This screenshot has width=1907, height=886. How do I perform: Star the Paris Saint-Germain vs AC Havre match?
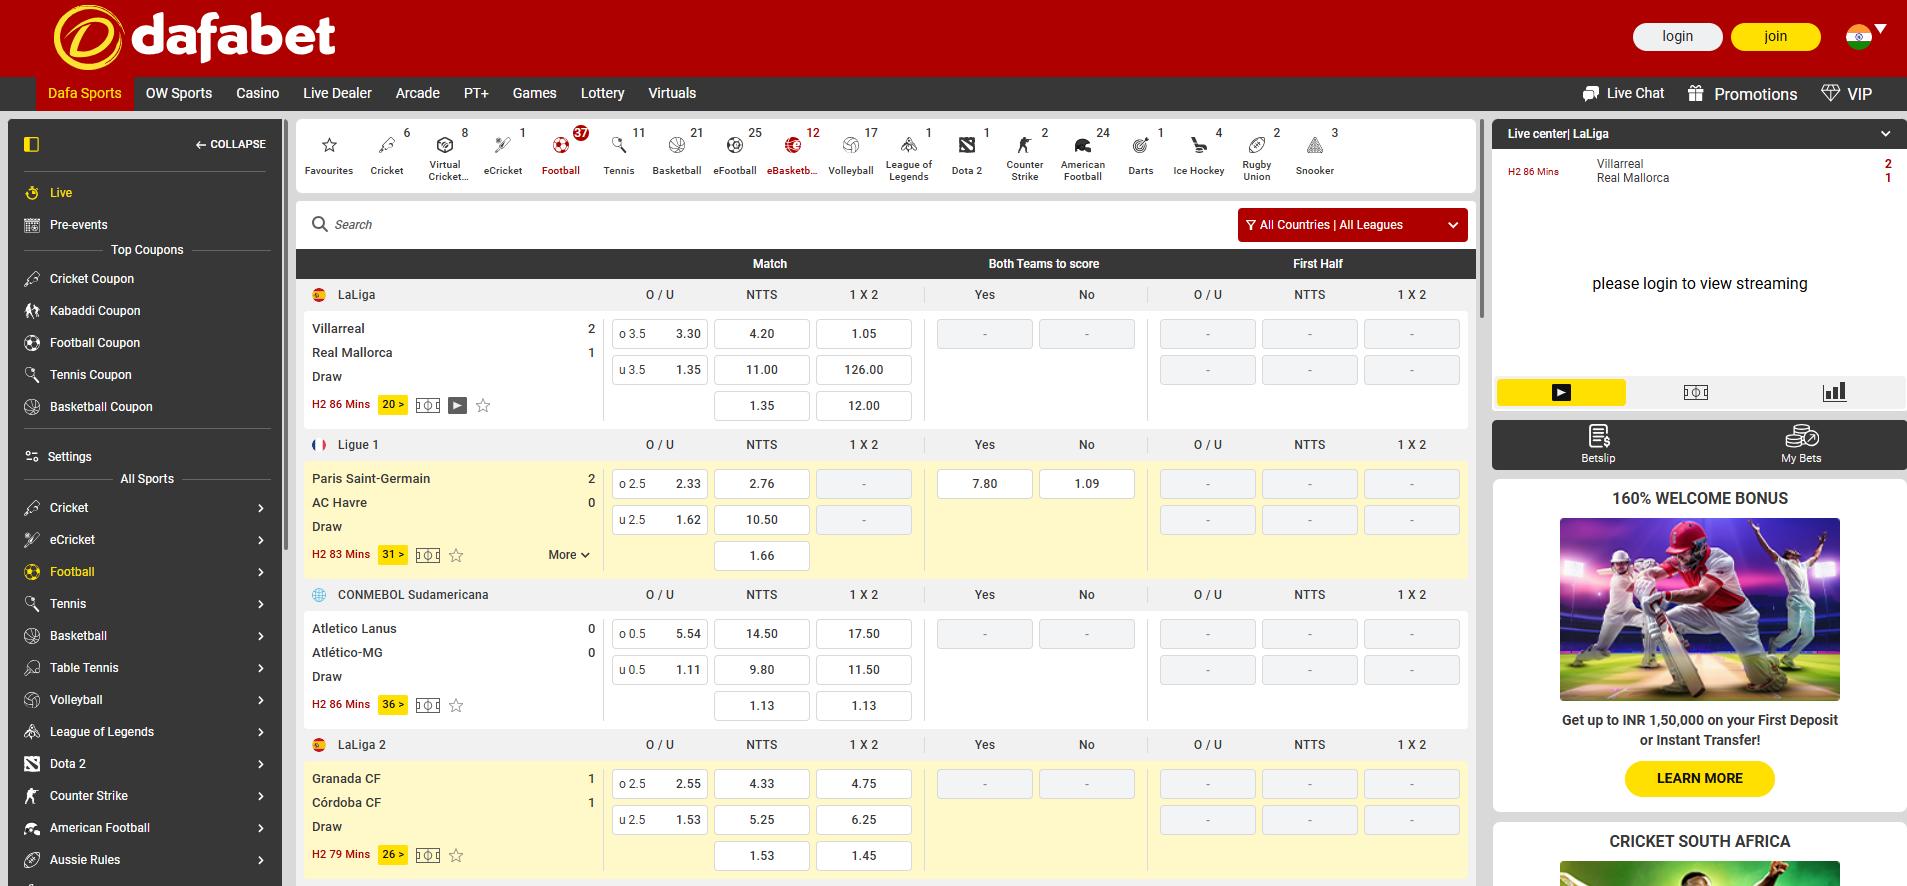[x=456, y=555]
